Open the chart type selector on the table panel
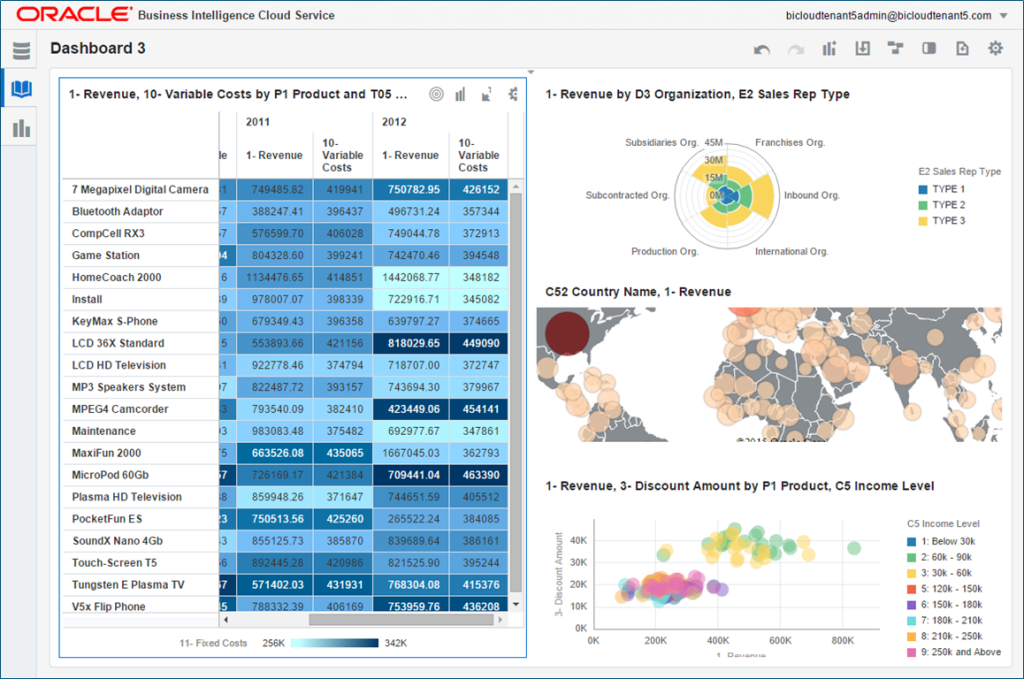 (461, 93)
